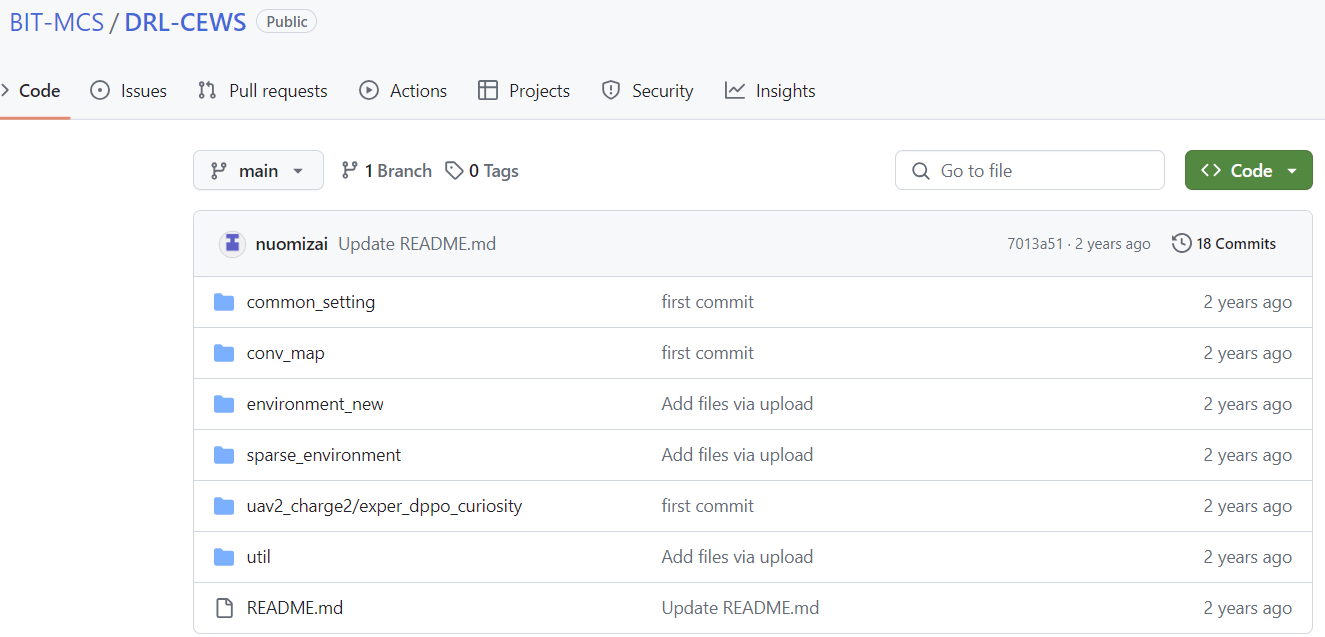
Task: Click the 7013a51 commit hash link
Action: pos(1034,244)
